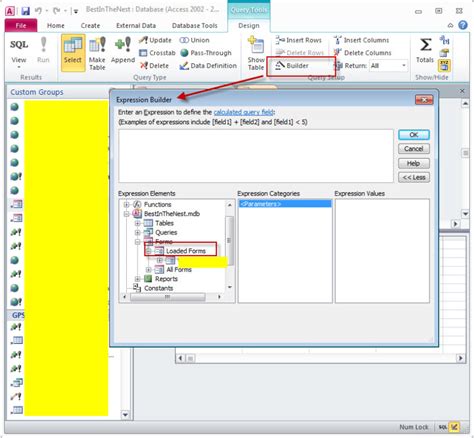This screenshot has height=438, width=474.
Task: Collapse dialog with << Less button
Action: pyautogui.click(x=414, y=177)
